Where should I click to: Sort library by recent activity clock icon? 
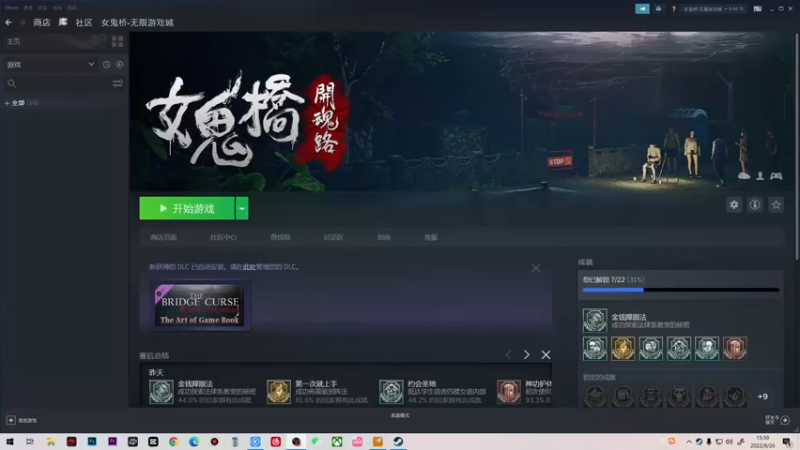click(106, 64)
